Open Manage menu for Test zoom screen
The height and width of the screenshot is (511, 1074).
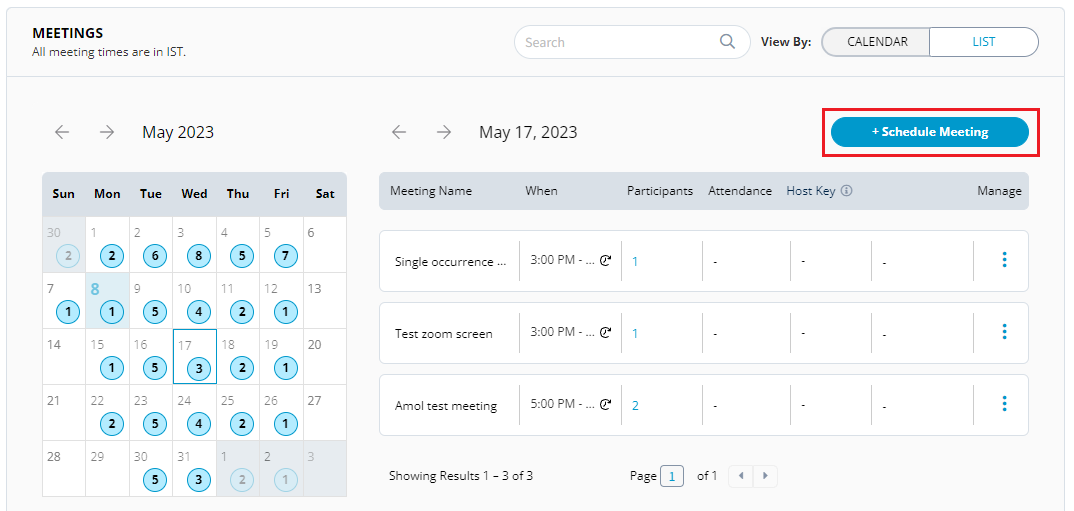pyautogui.click(x=1004, y=332)
